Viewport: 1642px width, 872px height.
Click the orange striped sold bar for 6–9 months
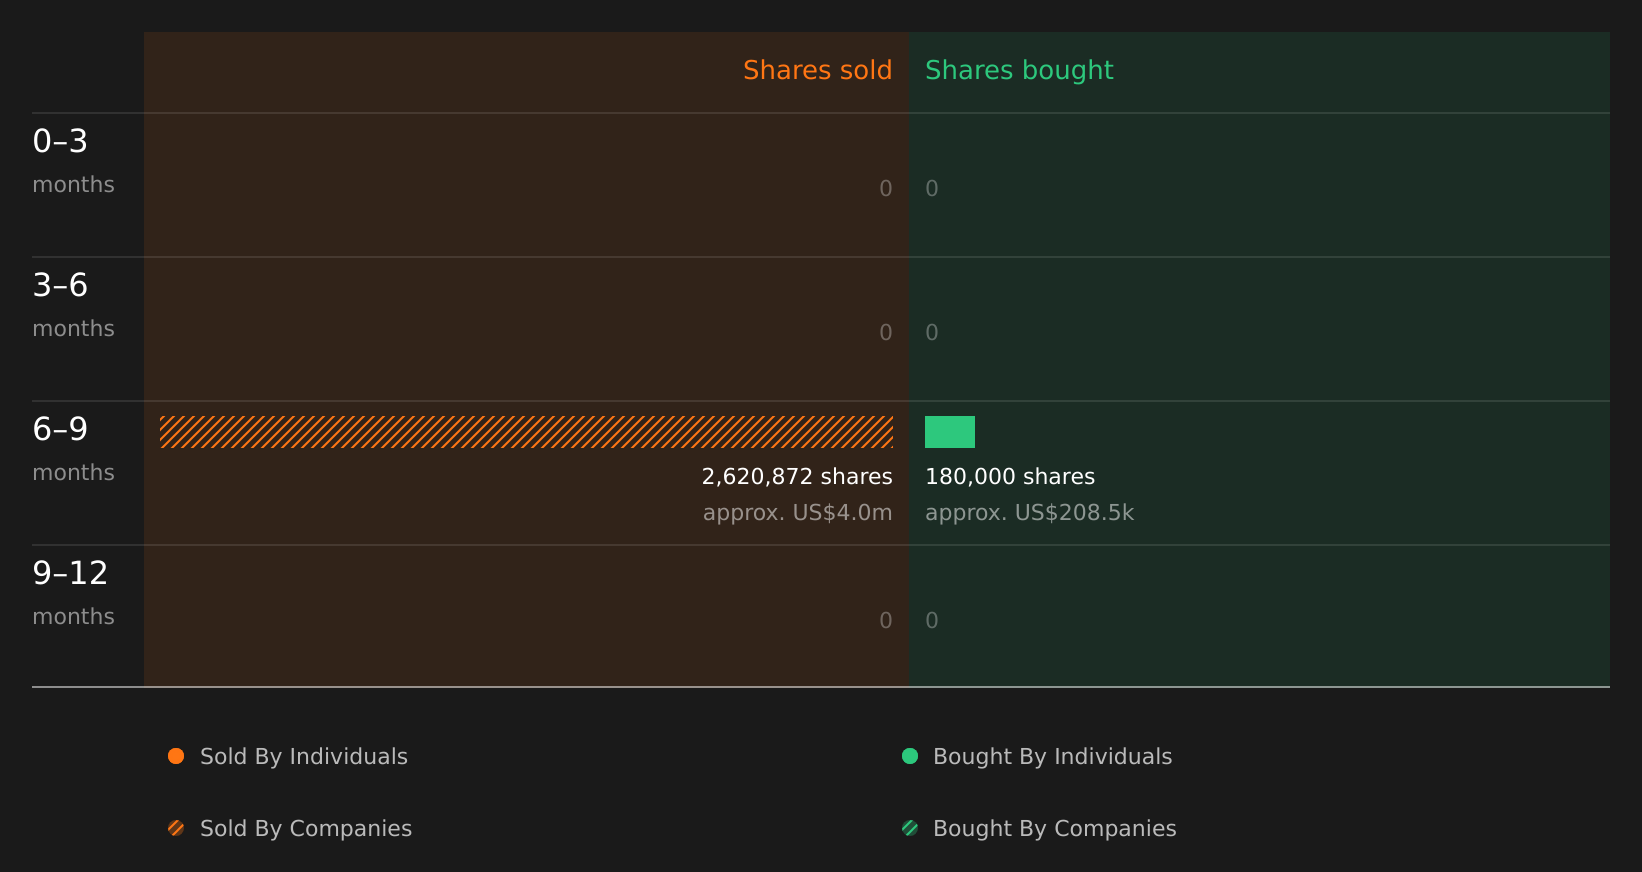[x=526, y=432]
